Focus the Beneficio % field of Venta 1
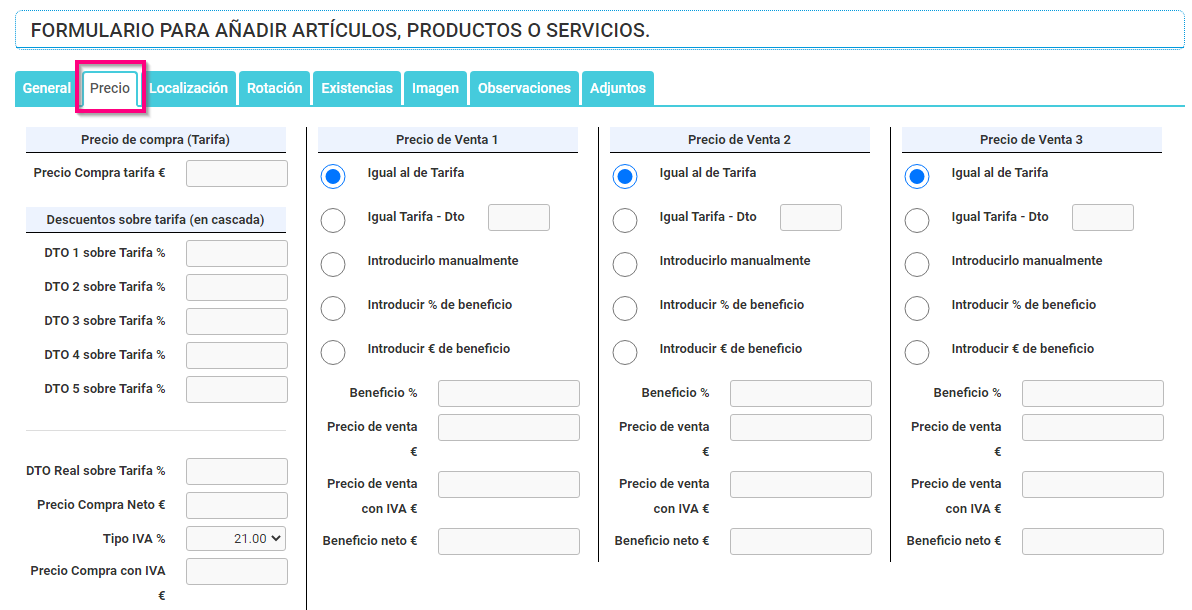 click(x=509, y=393)
